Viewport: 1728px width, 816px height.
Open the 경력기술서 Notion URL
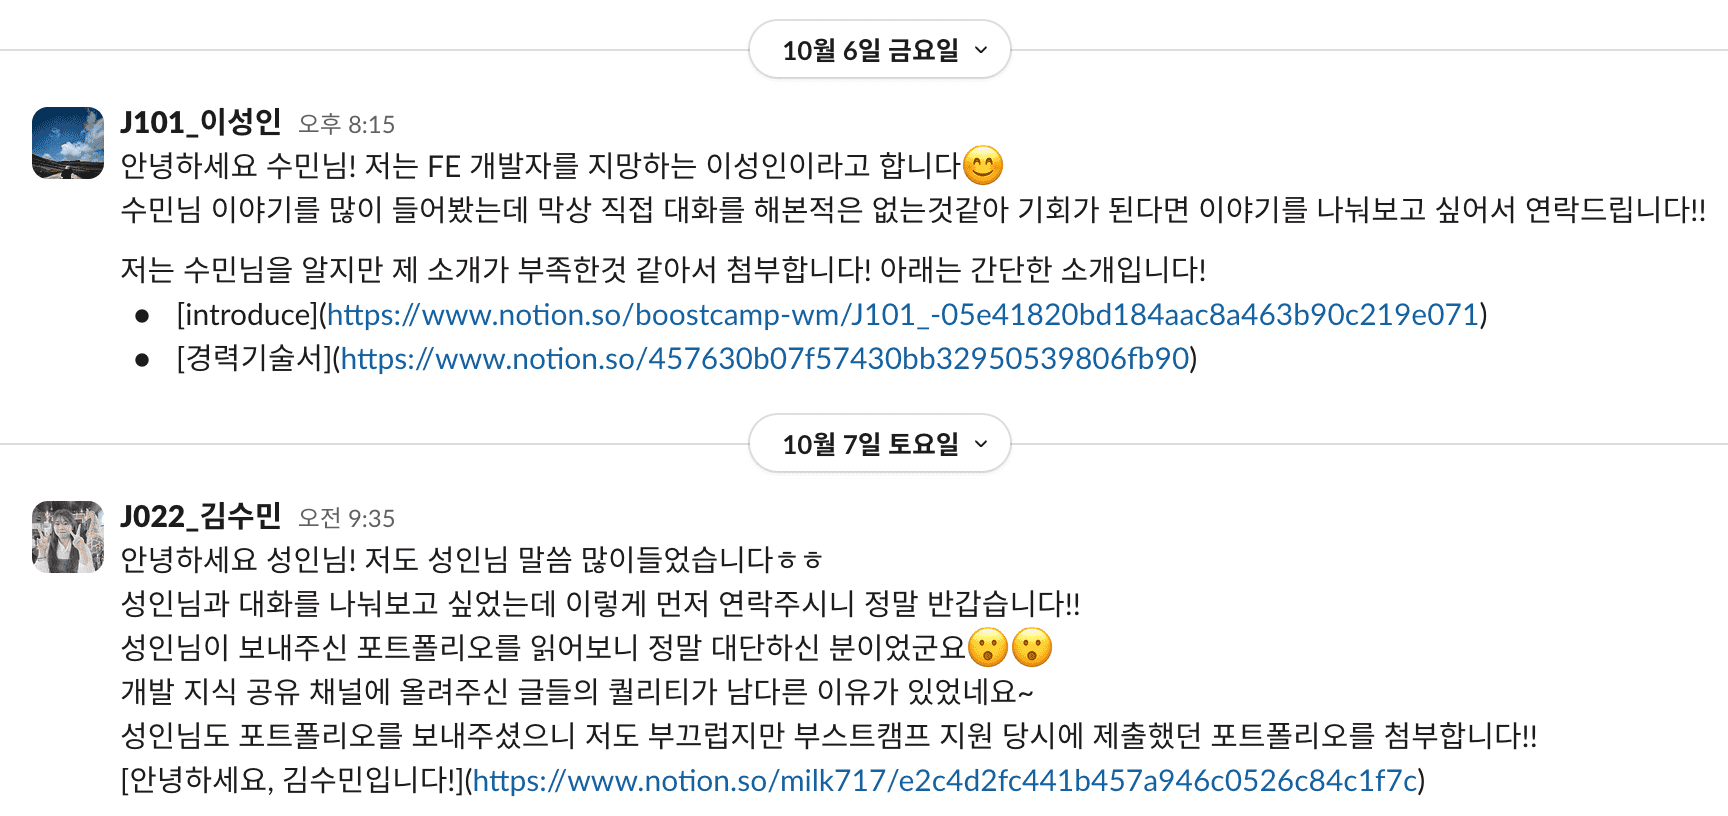(765, 359)
